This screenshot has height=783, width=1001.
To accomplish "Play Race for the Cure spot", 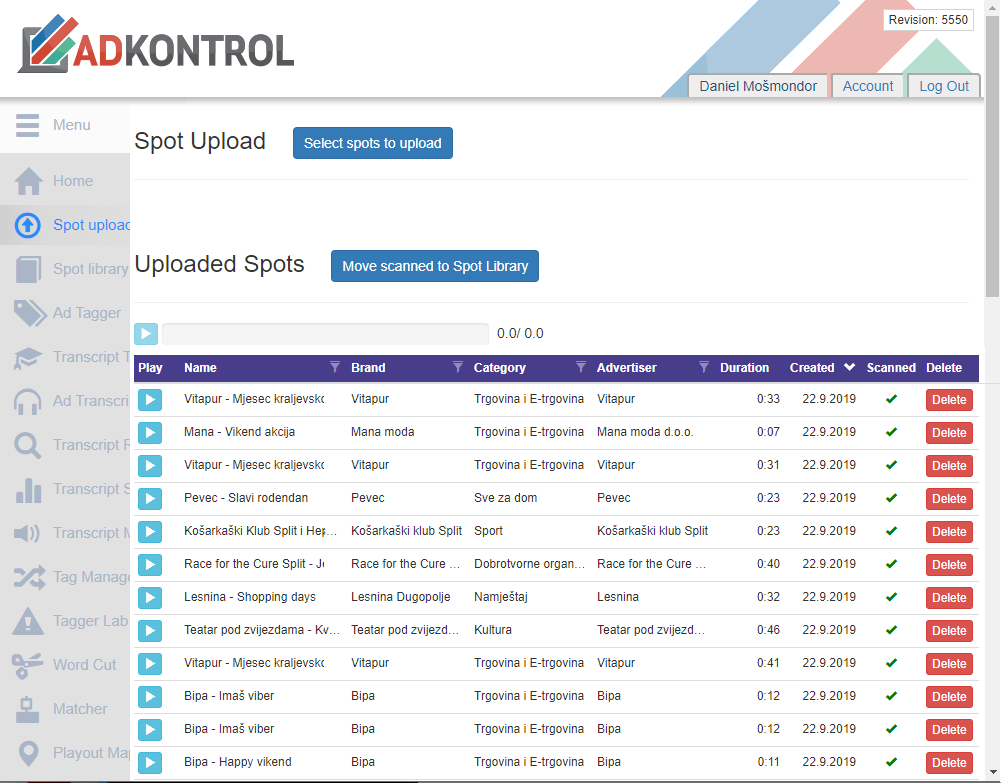I will pyautogui.click(x=150, y=565).
